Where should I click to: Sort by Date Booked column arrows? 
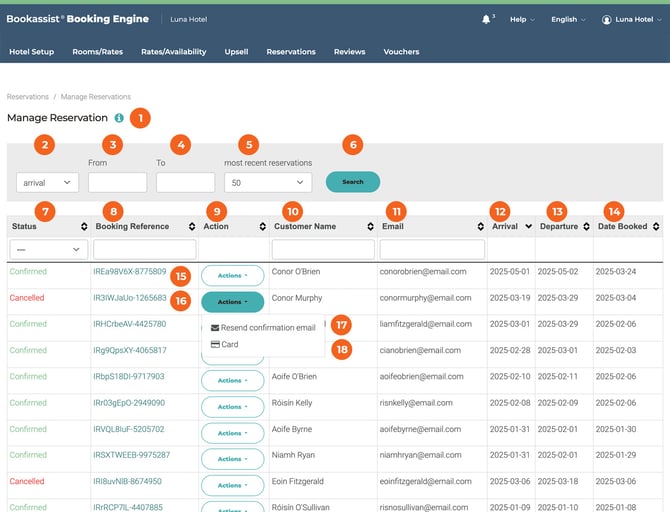click(x=656, y=227)
